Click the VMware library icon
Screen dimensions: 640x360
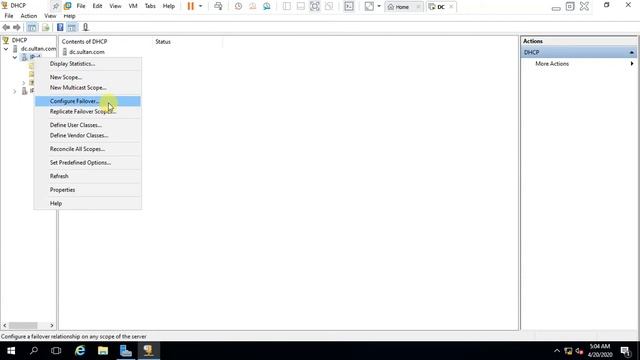click(68, 6)
